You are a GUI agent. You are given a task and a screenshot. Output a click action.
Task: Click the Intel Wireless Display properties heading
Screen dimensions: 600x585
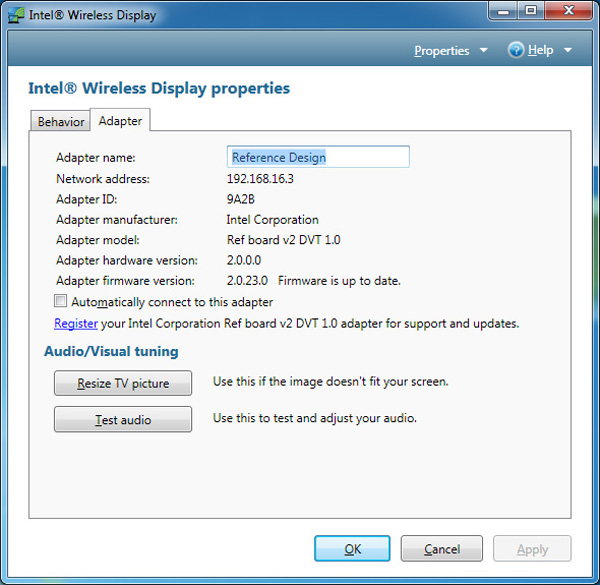point(159,88)
